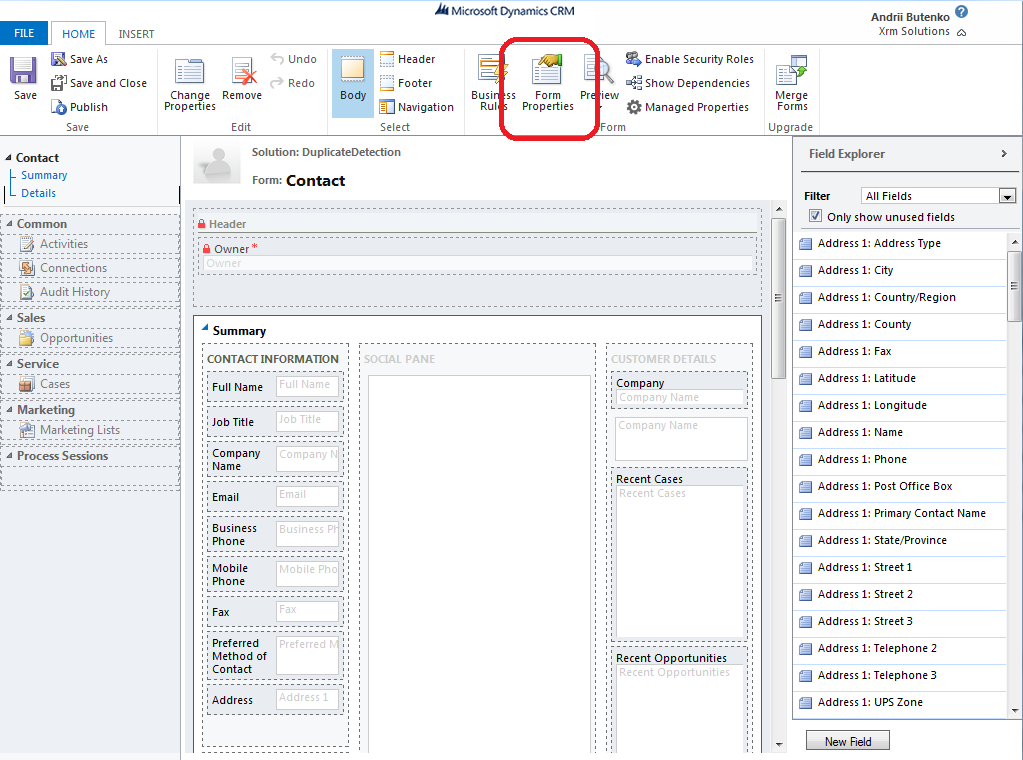Image resolution: width=1023 pixels, height=760 pixels.
Task: Switch to the HOME ribbon tab
Action: 78,34
